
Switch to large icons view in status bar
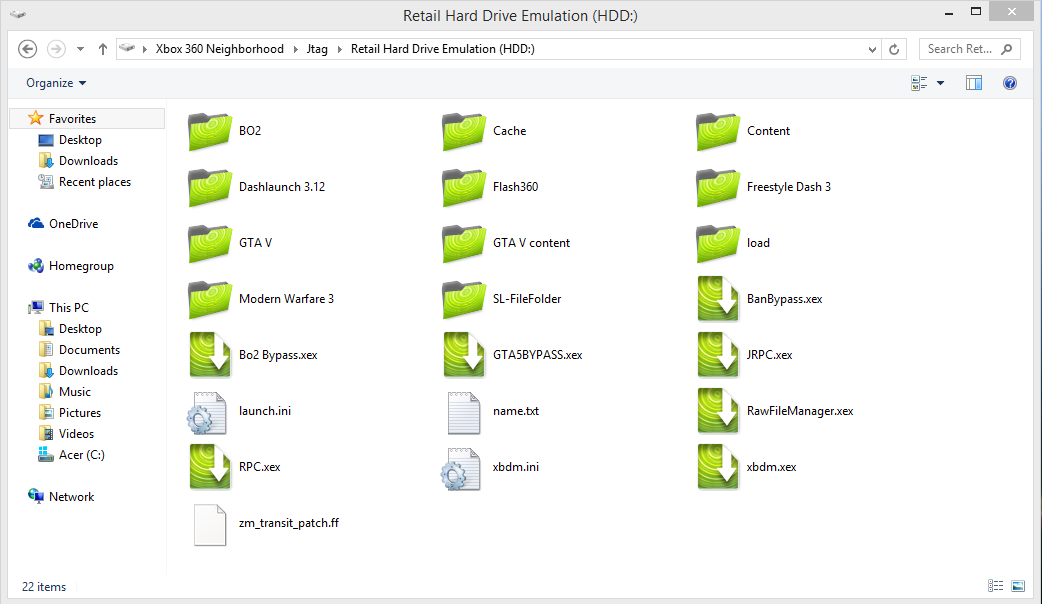click(x=1018, y=585)
